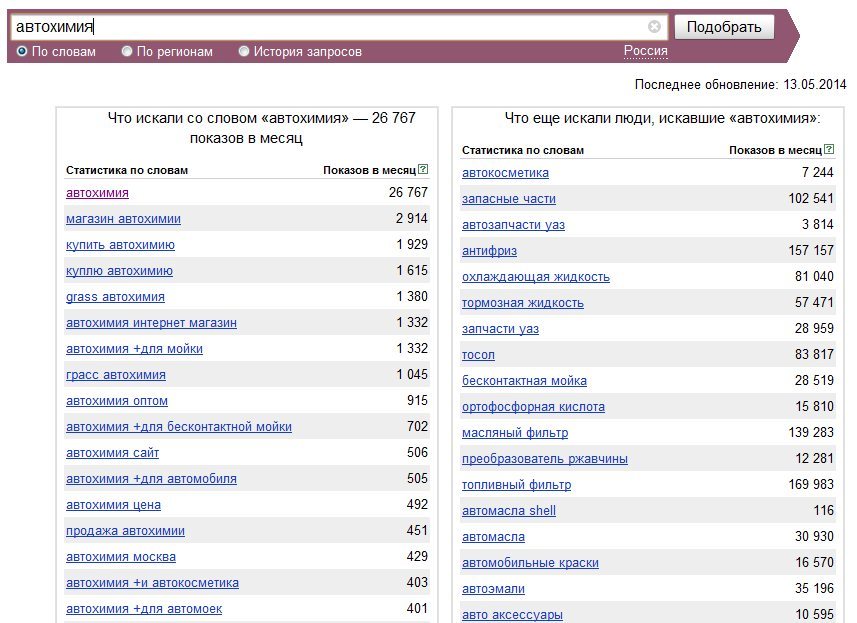Open the 'магазин автохимии' link
Viewport: 857px width, 623px height.
click(x=124, y=219)
